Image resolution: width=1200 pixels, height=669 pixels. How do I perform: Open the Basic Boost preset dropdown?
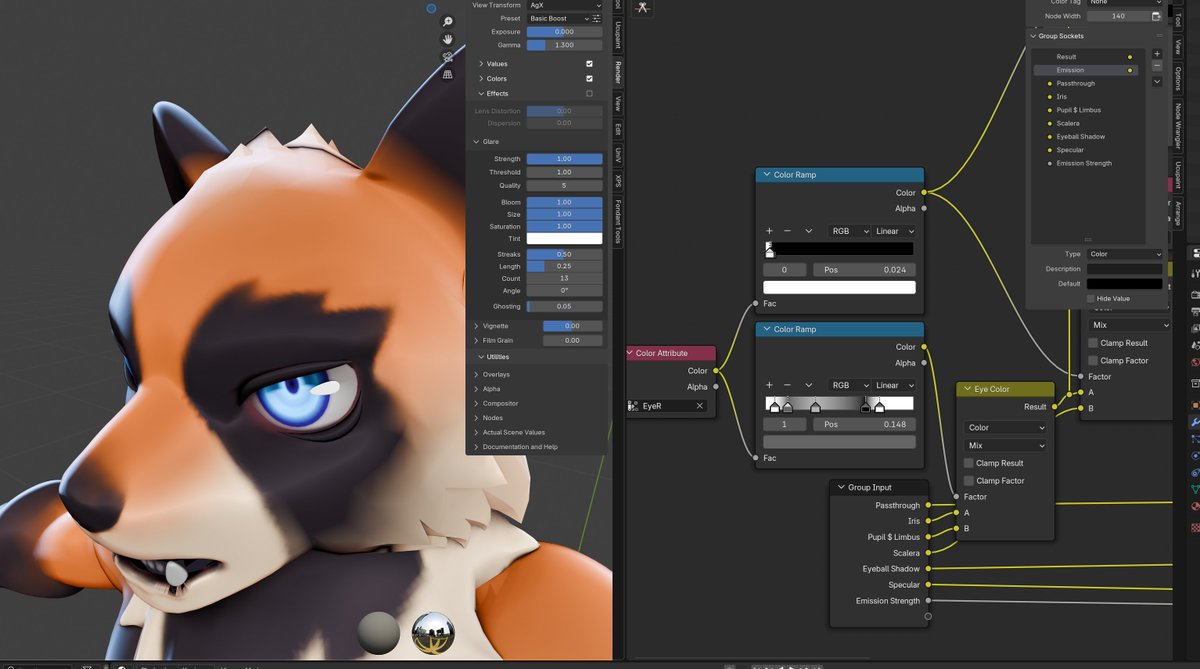pos(558,18)
